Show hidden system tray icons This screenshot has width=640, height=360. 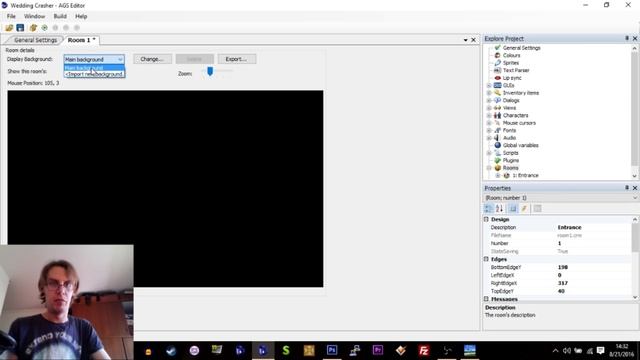click(x=556, y=351)
